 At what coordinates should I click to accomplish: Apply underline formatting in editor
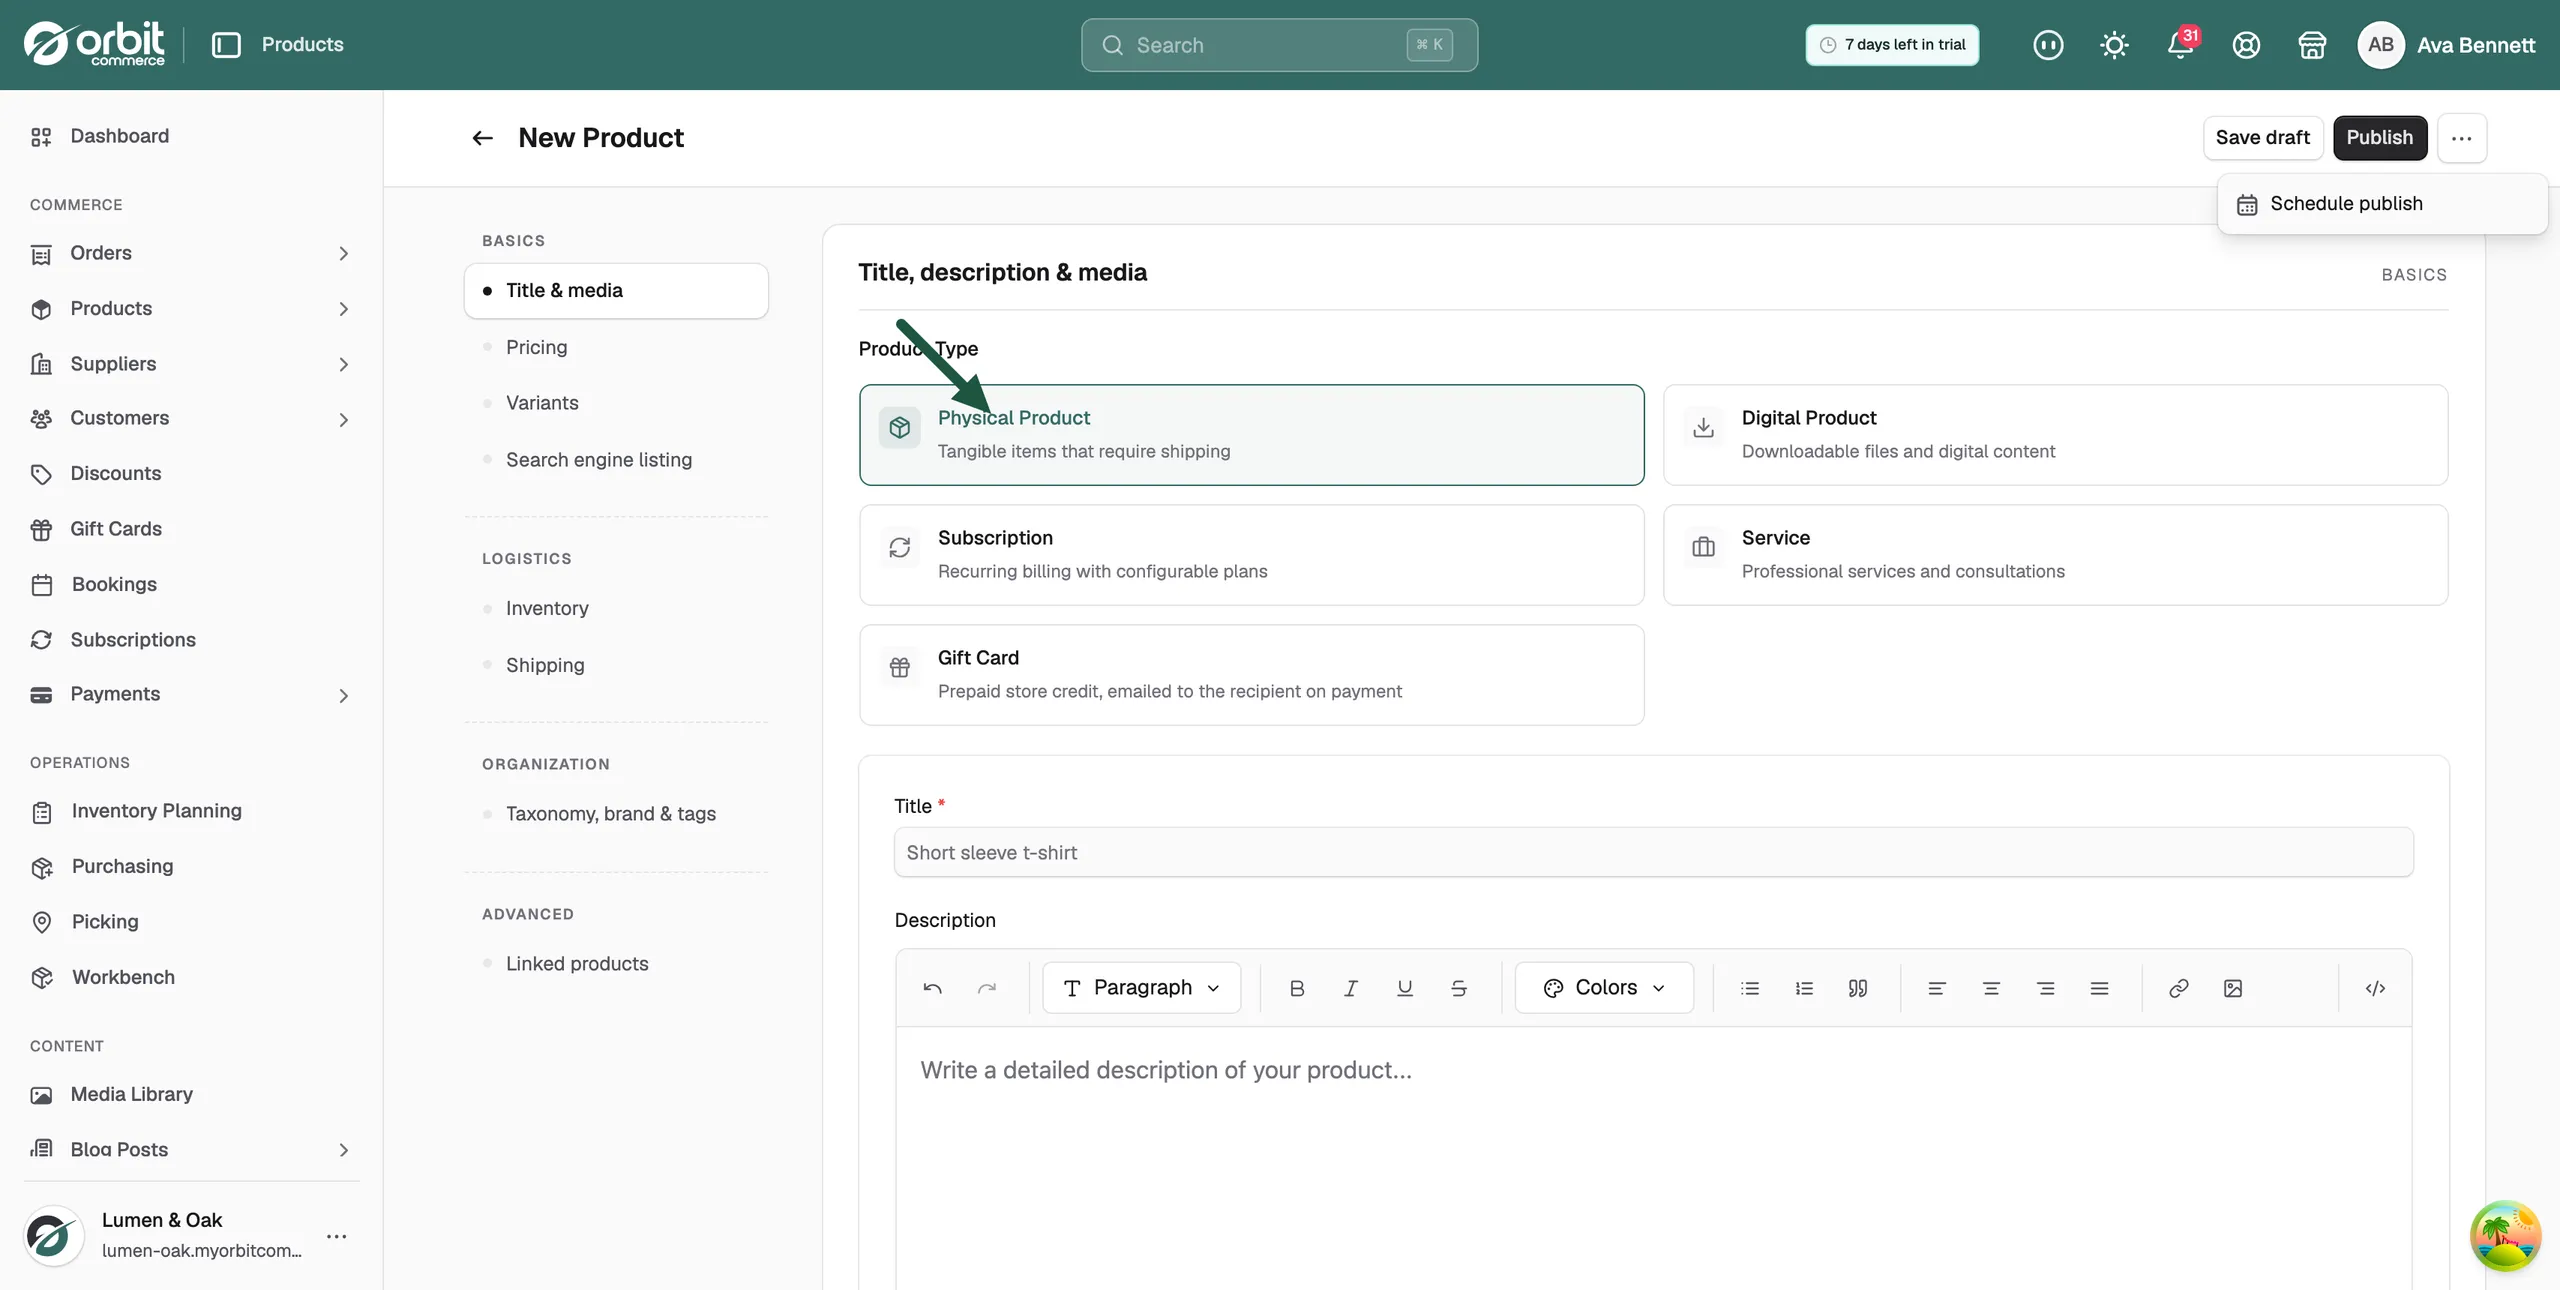tap(1405, 988)
